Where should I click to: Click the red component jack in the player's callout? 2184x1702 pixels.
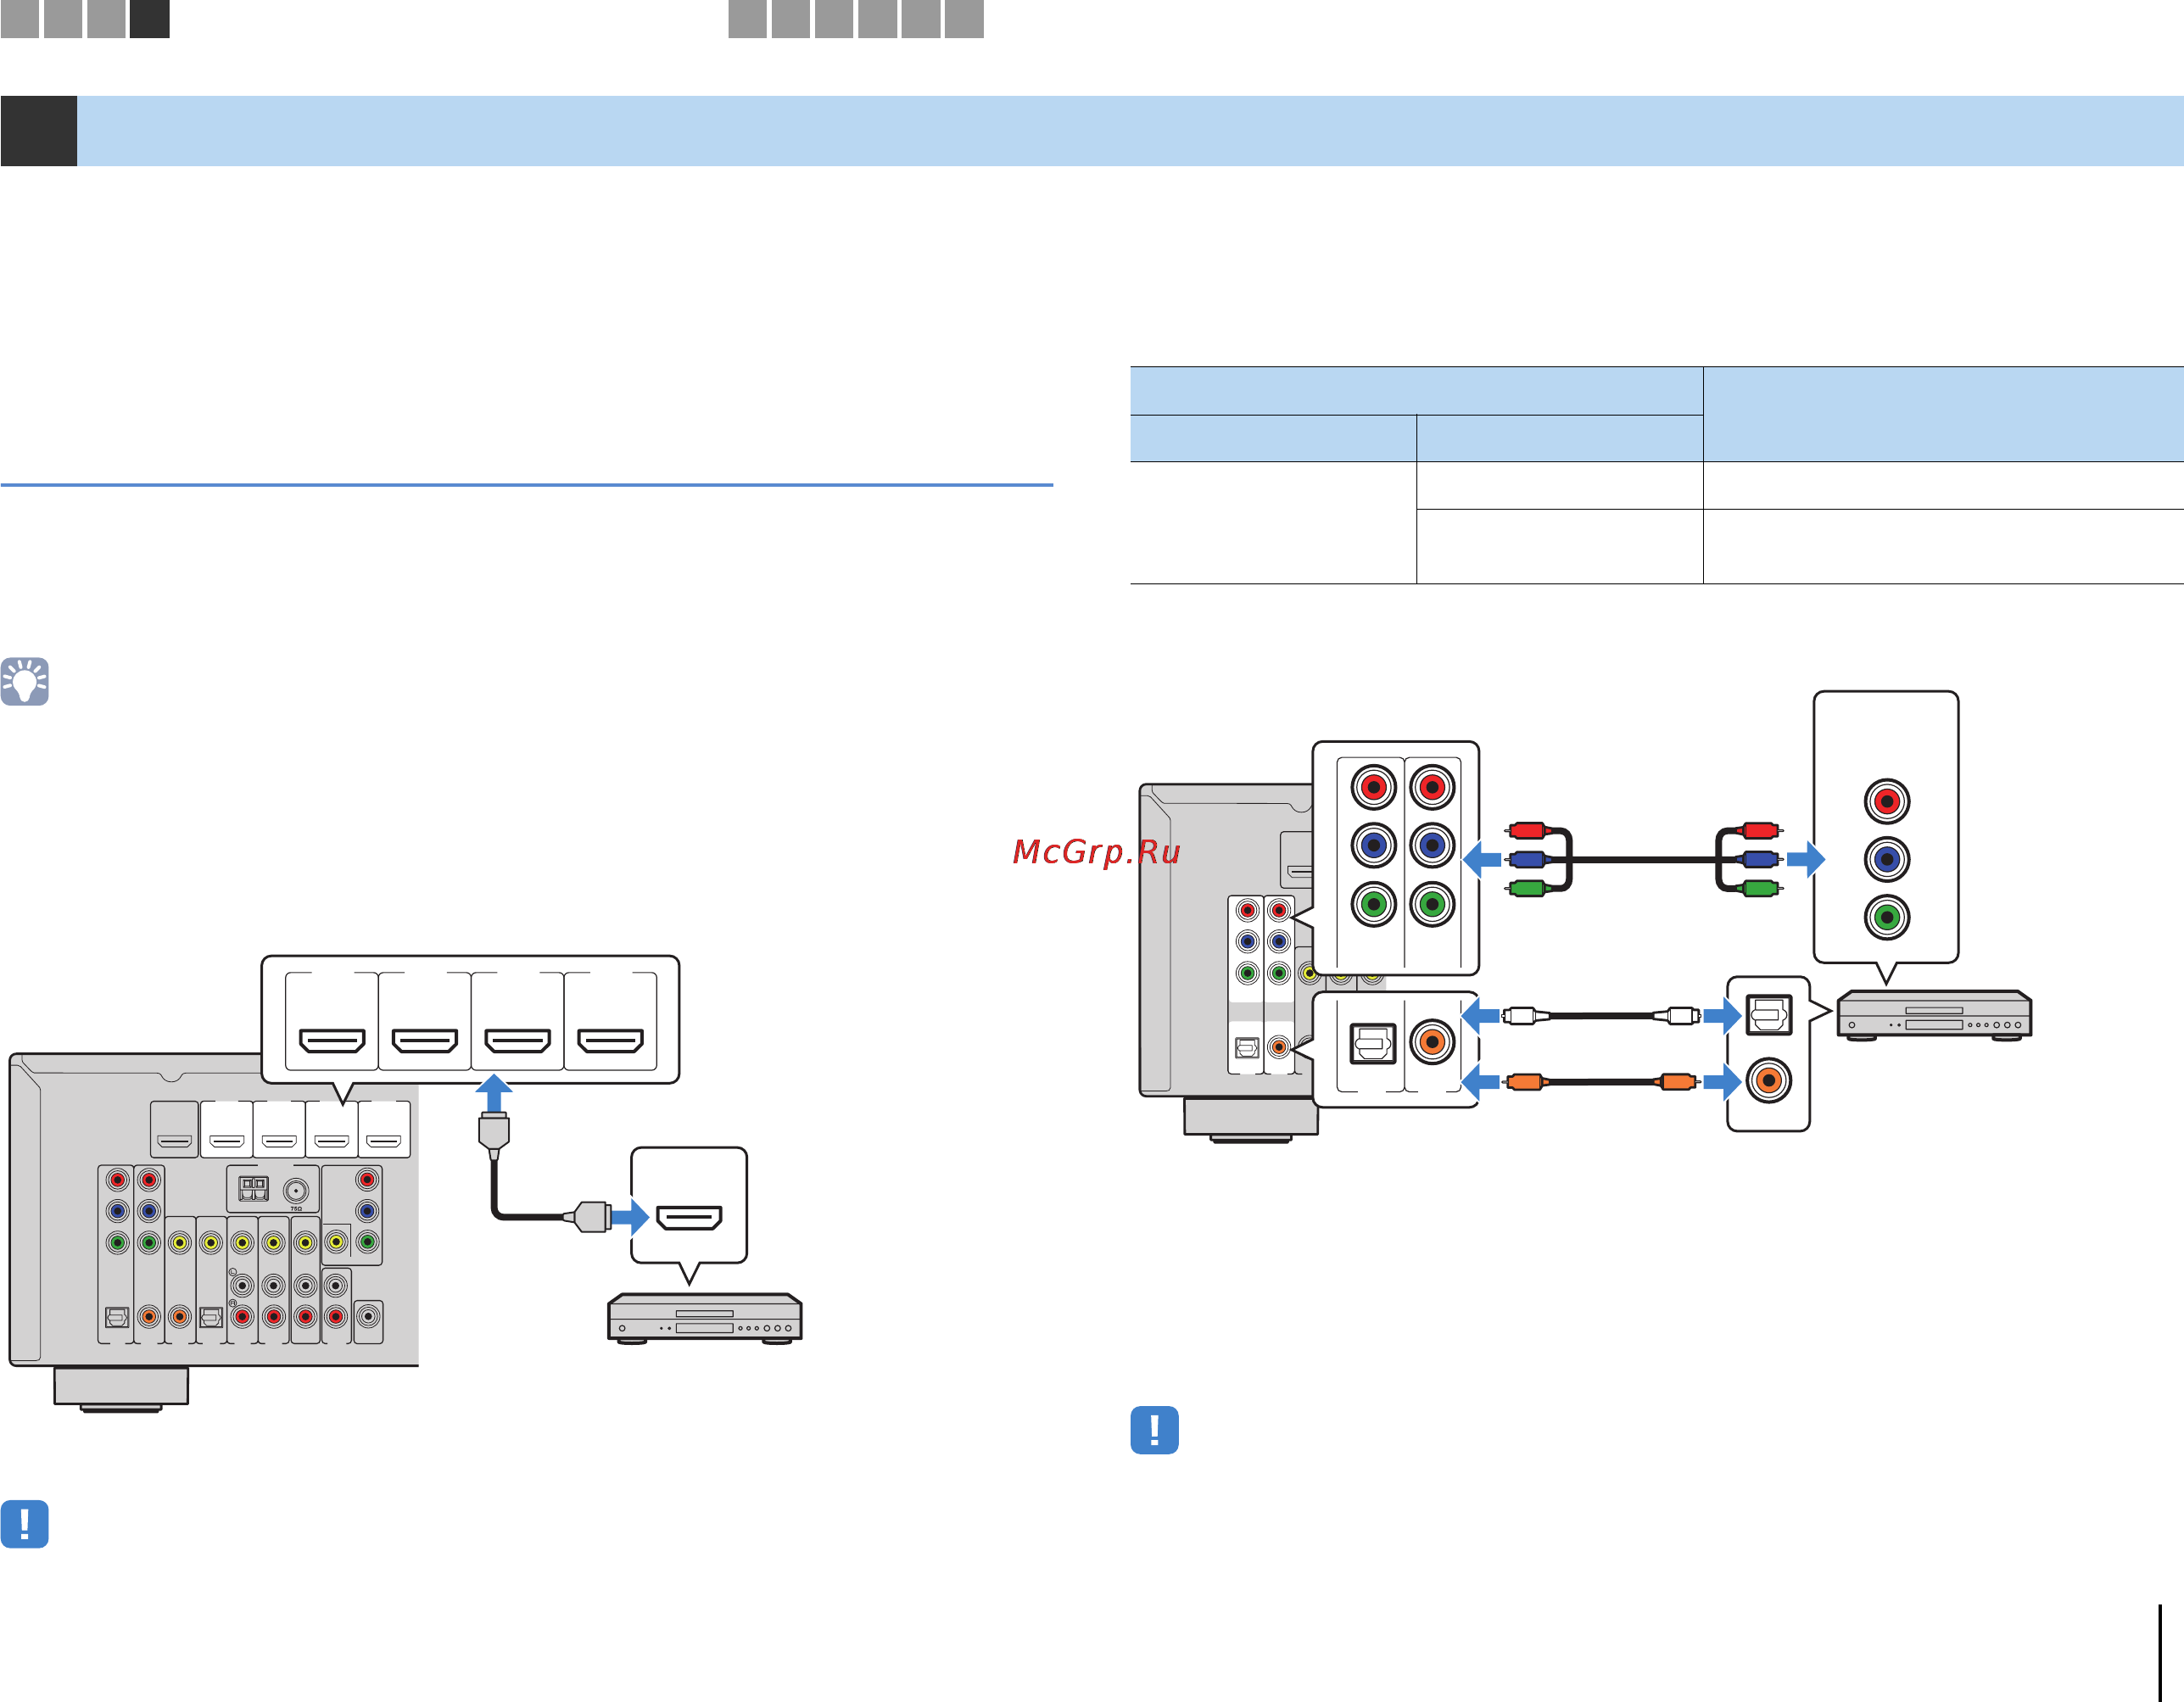[1887, 801]
